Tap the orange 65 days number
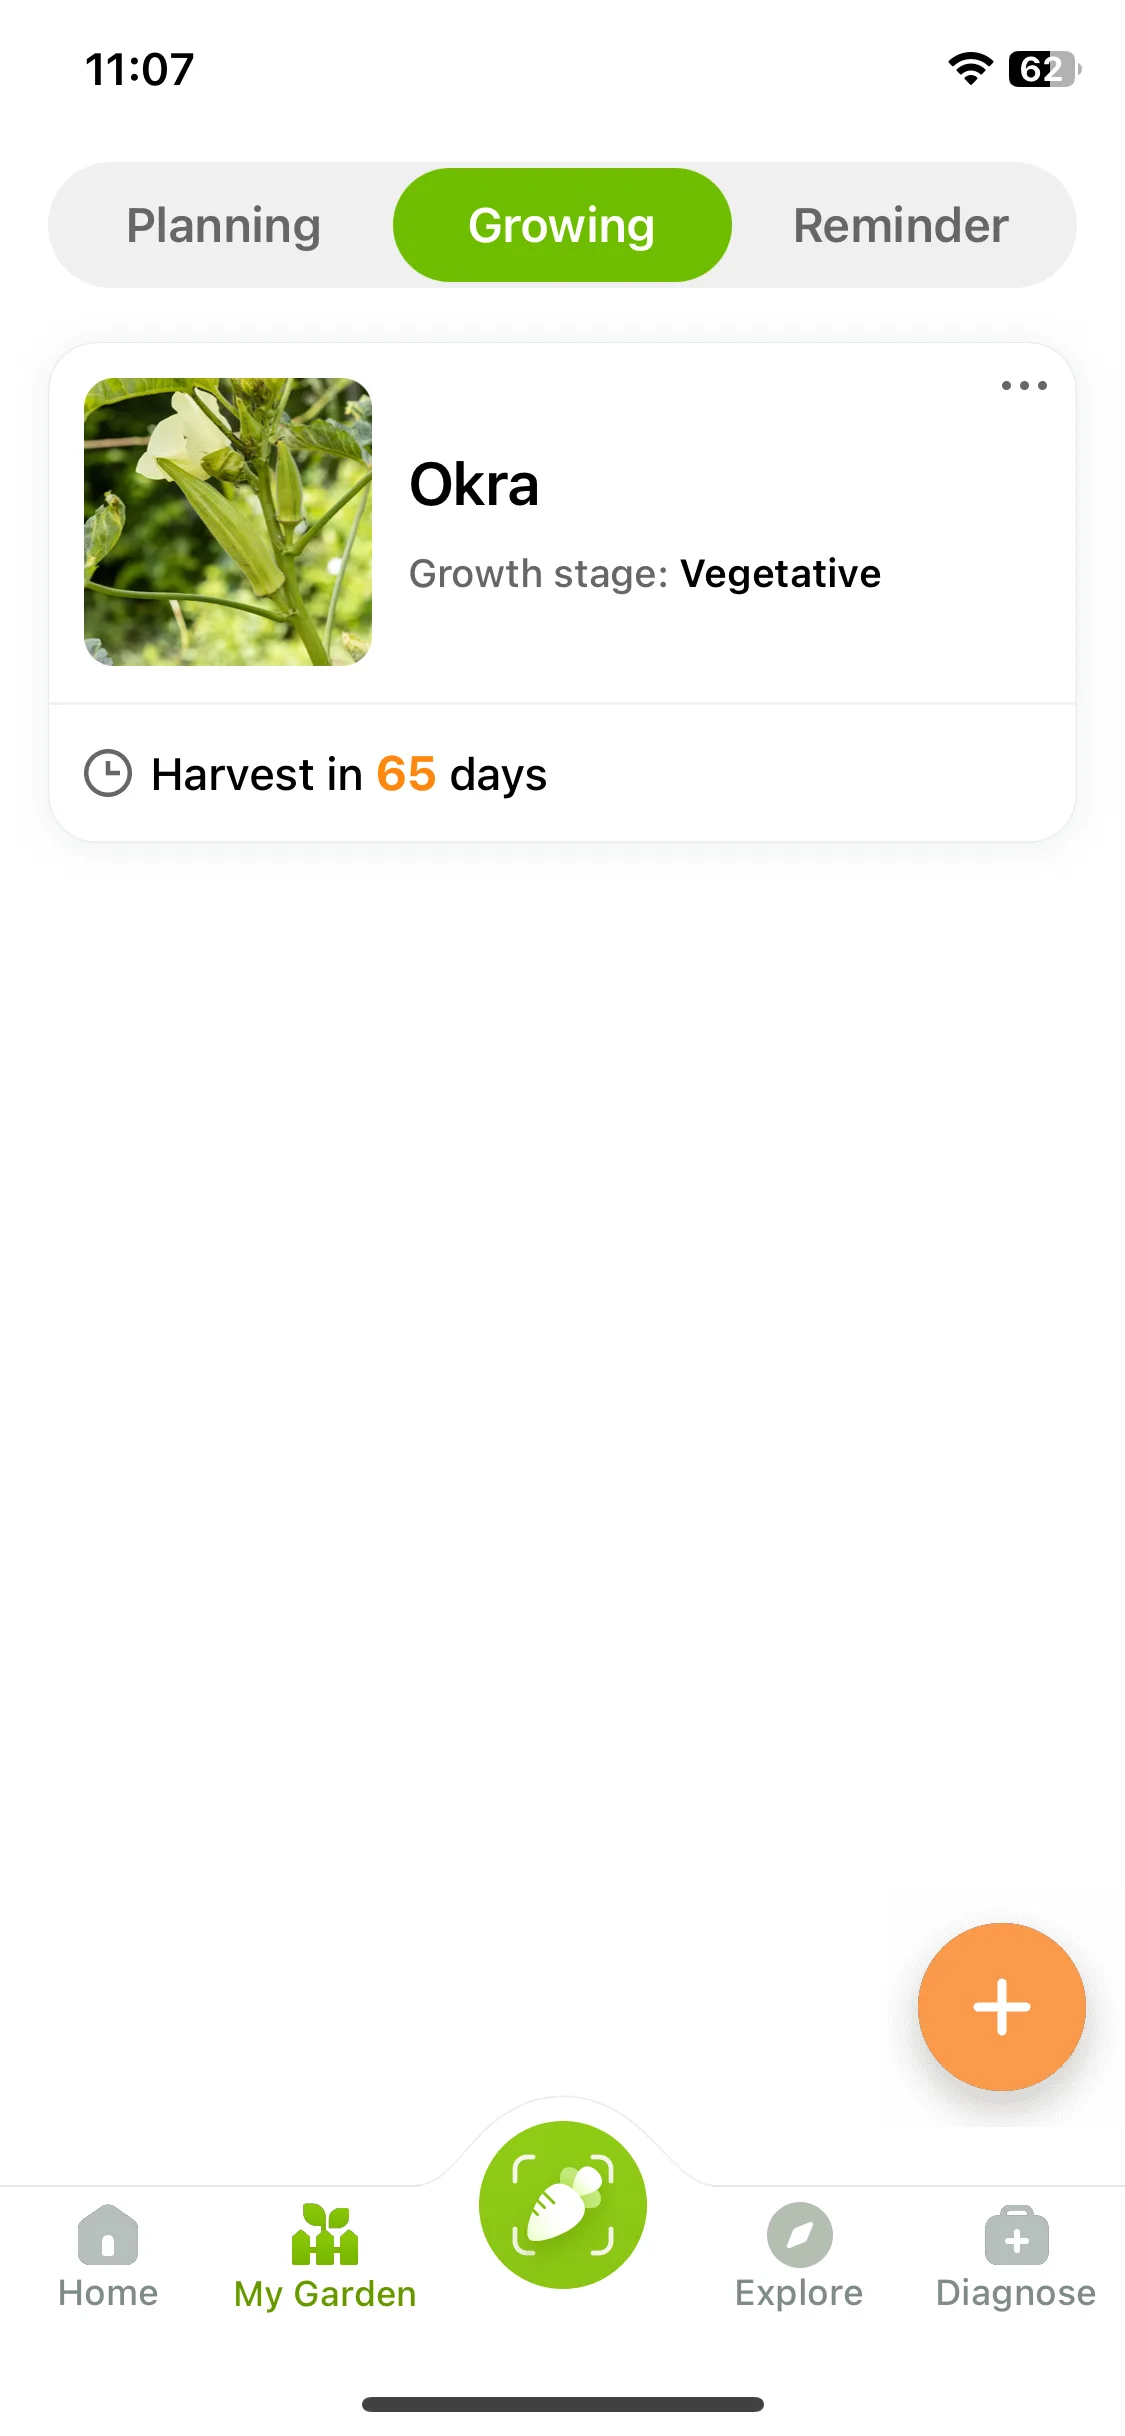This screenshot has width=1125, height=2436. (406, 773)
